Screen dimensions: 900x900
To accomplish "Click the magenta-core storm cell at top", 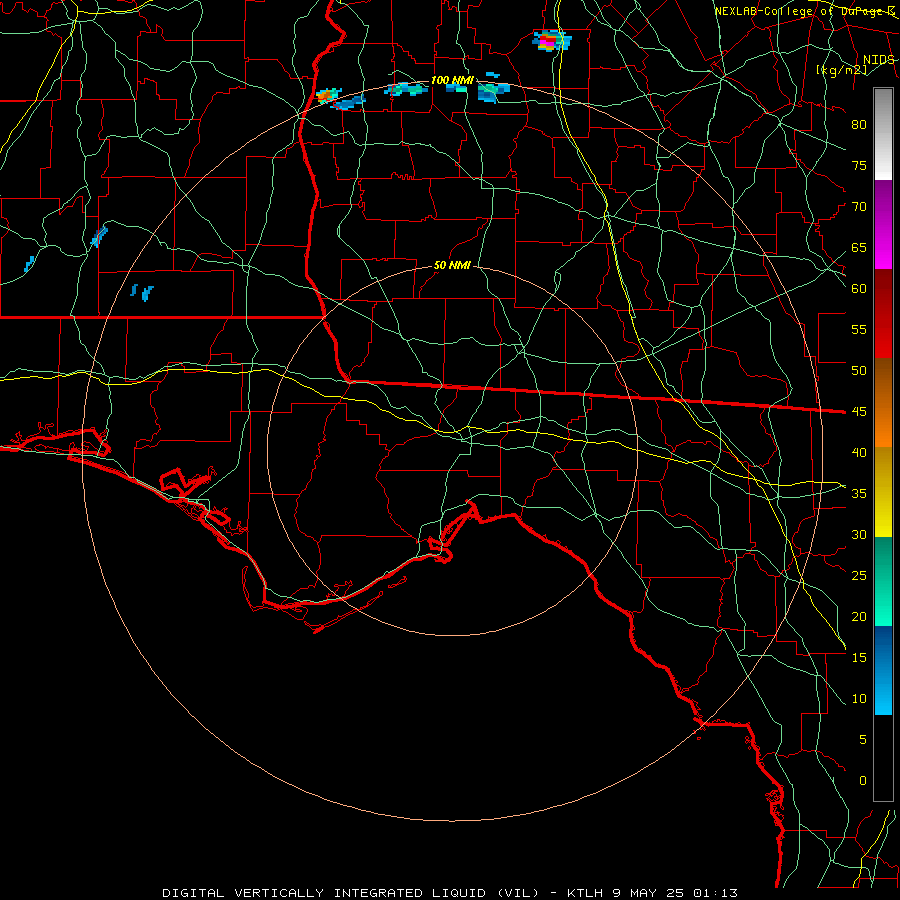I will click(x=551, y=41).
